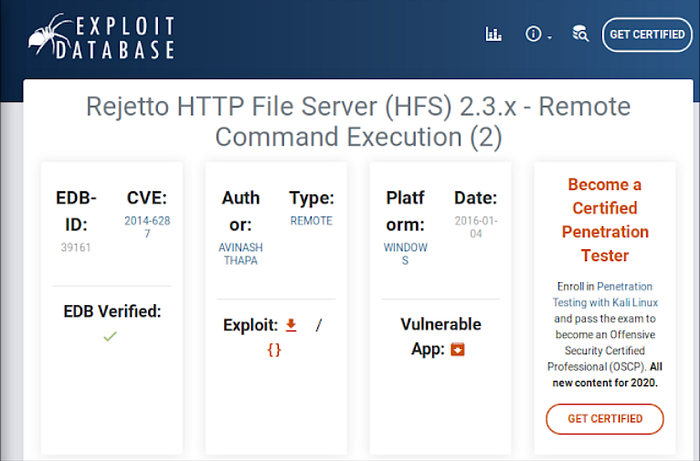The width and height of the screenshot is (700, 461).
Task: Filter by WINDOWS platform link
Action: (405, 253)
